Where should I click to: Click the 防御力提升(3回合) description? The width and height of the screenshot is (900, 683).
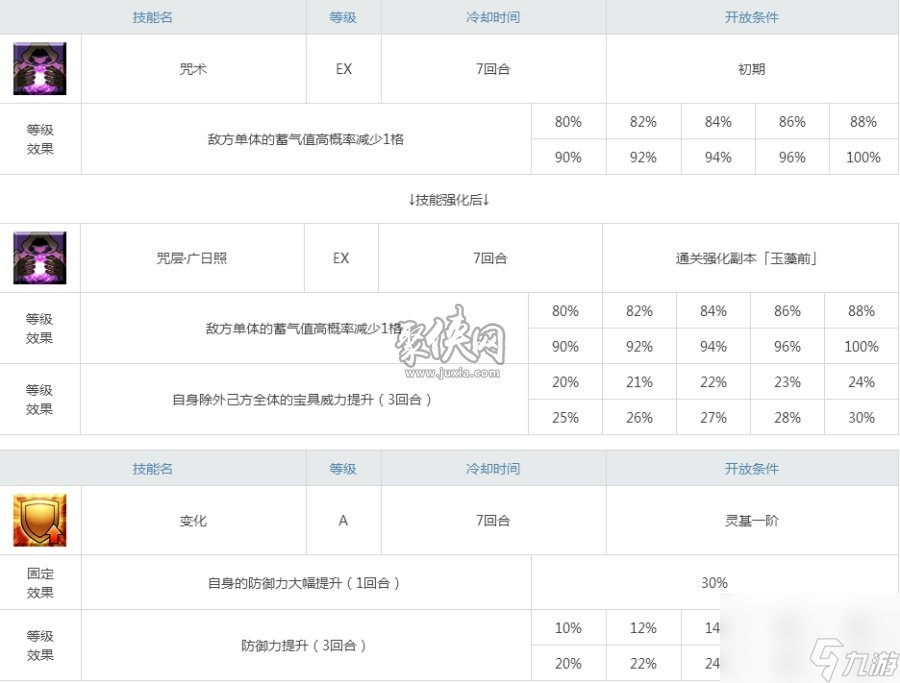coord(304,646)
